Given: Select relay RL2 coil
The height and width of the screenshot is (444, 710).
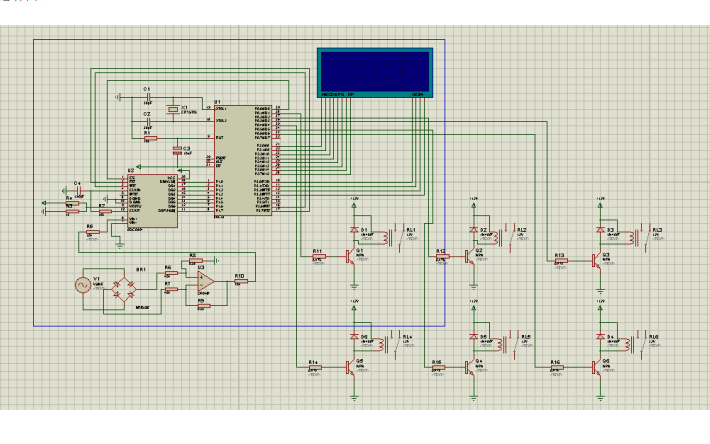Looking at the screenshot, I should point(496,238).
